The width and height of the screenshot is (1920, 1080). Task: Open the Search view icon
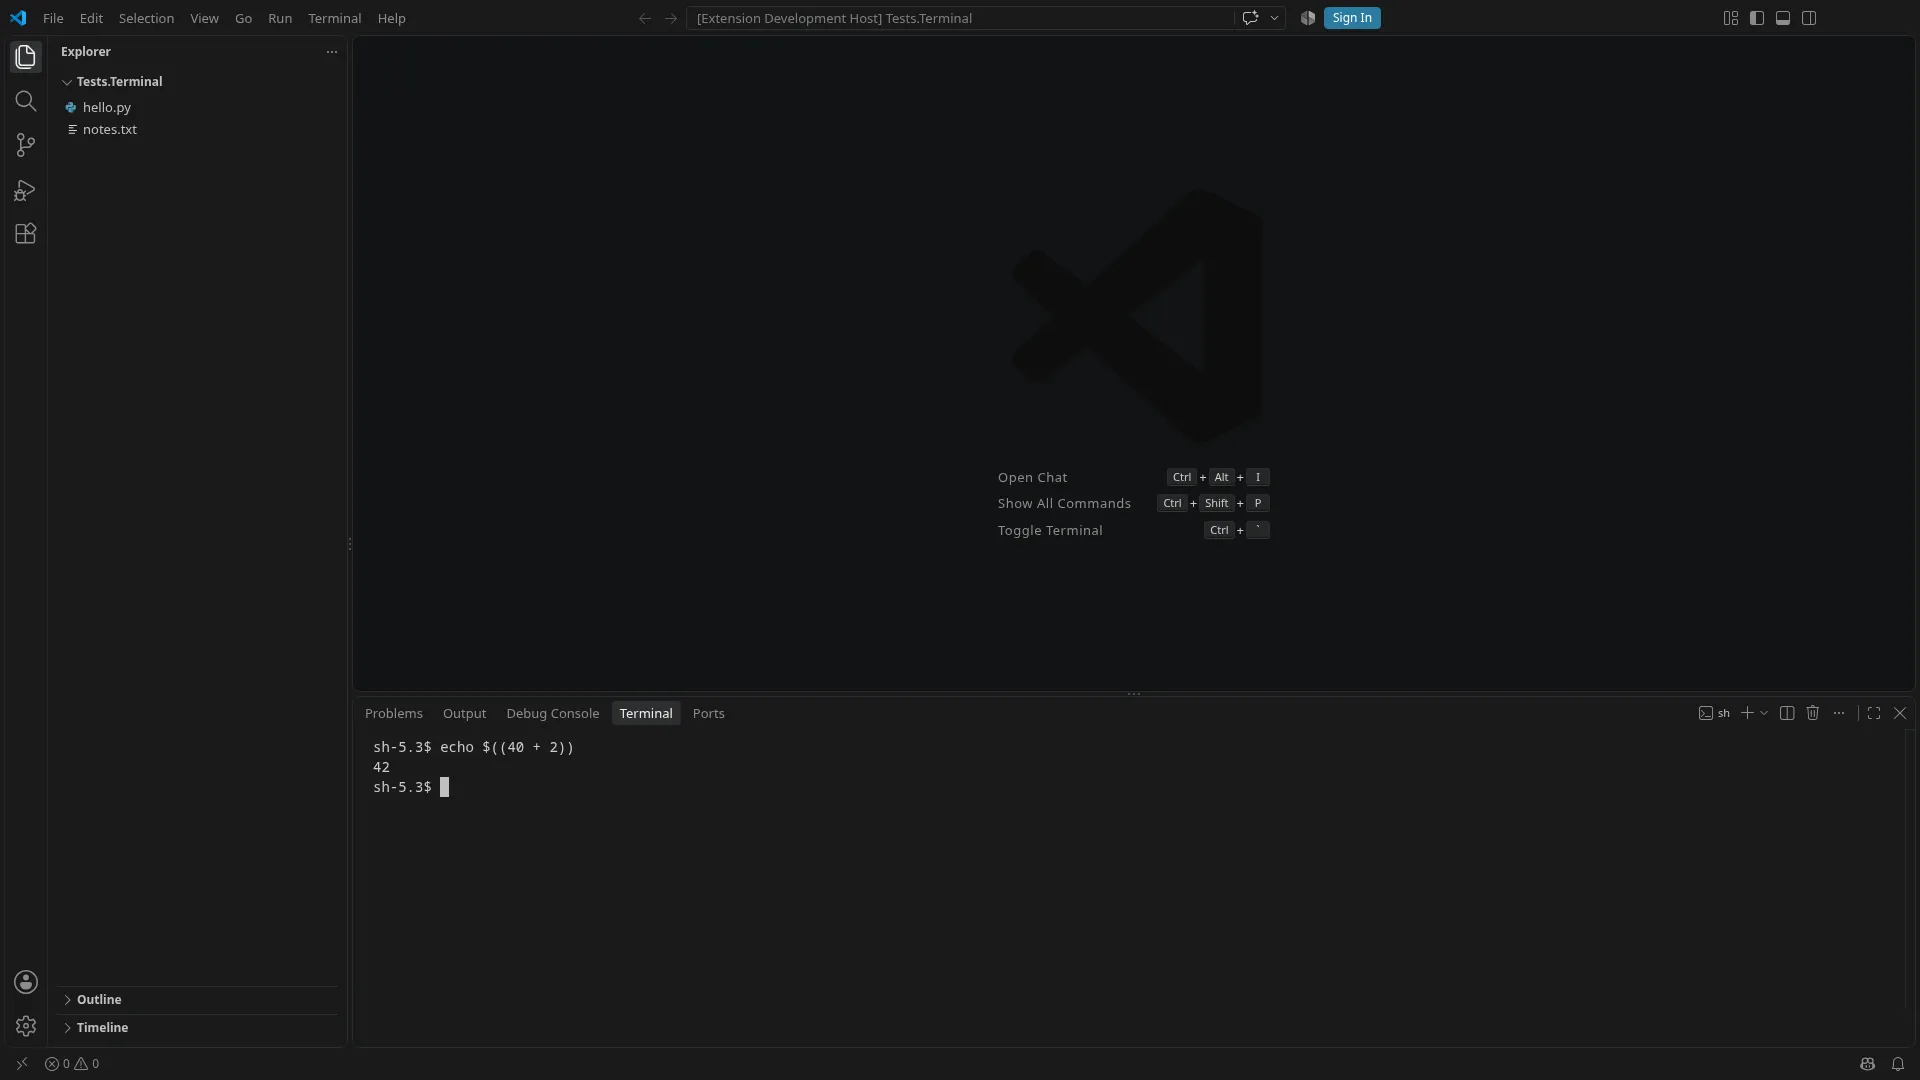coord(25,101)
